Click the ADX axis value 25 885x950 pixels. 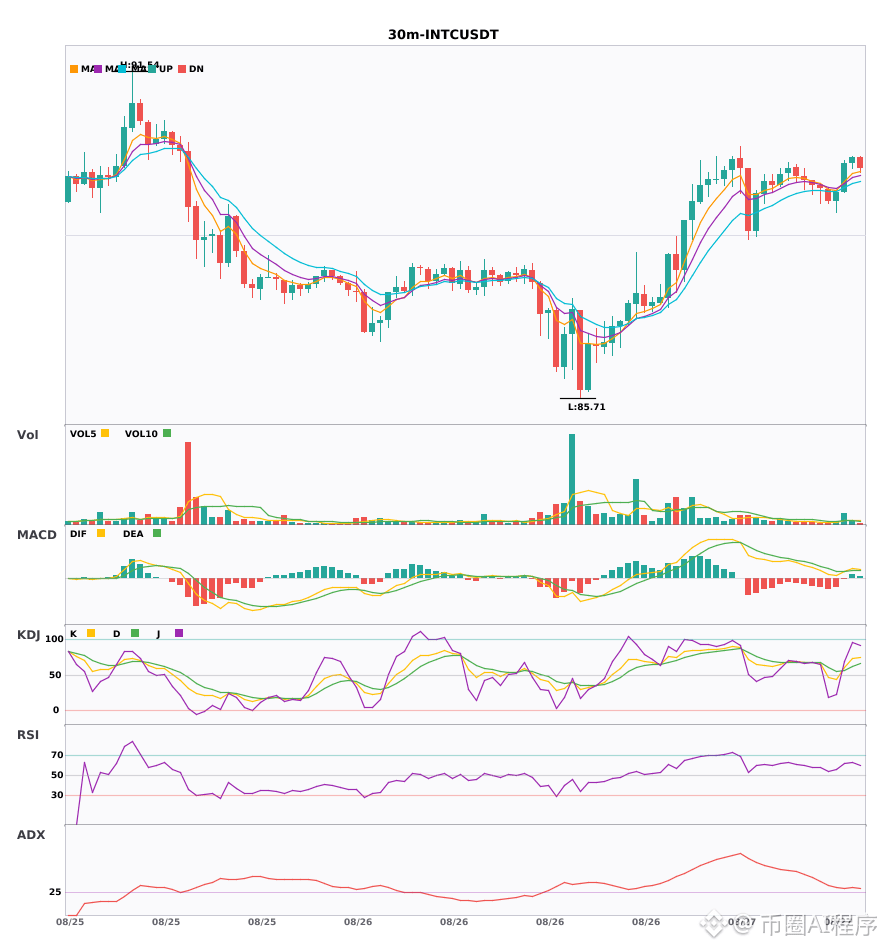tap(55, 892)
